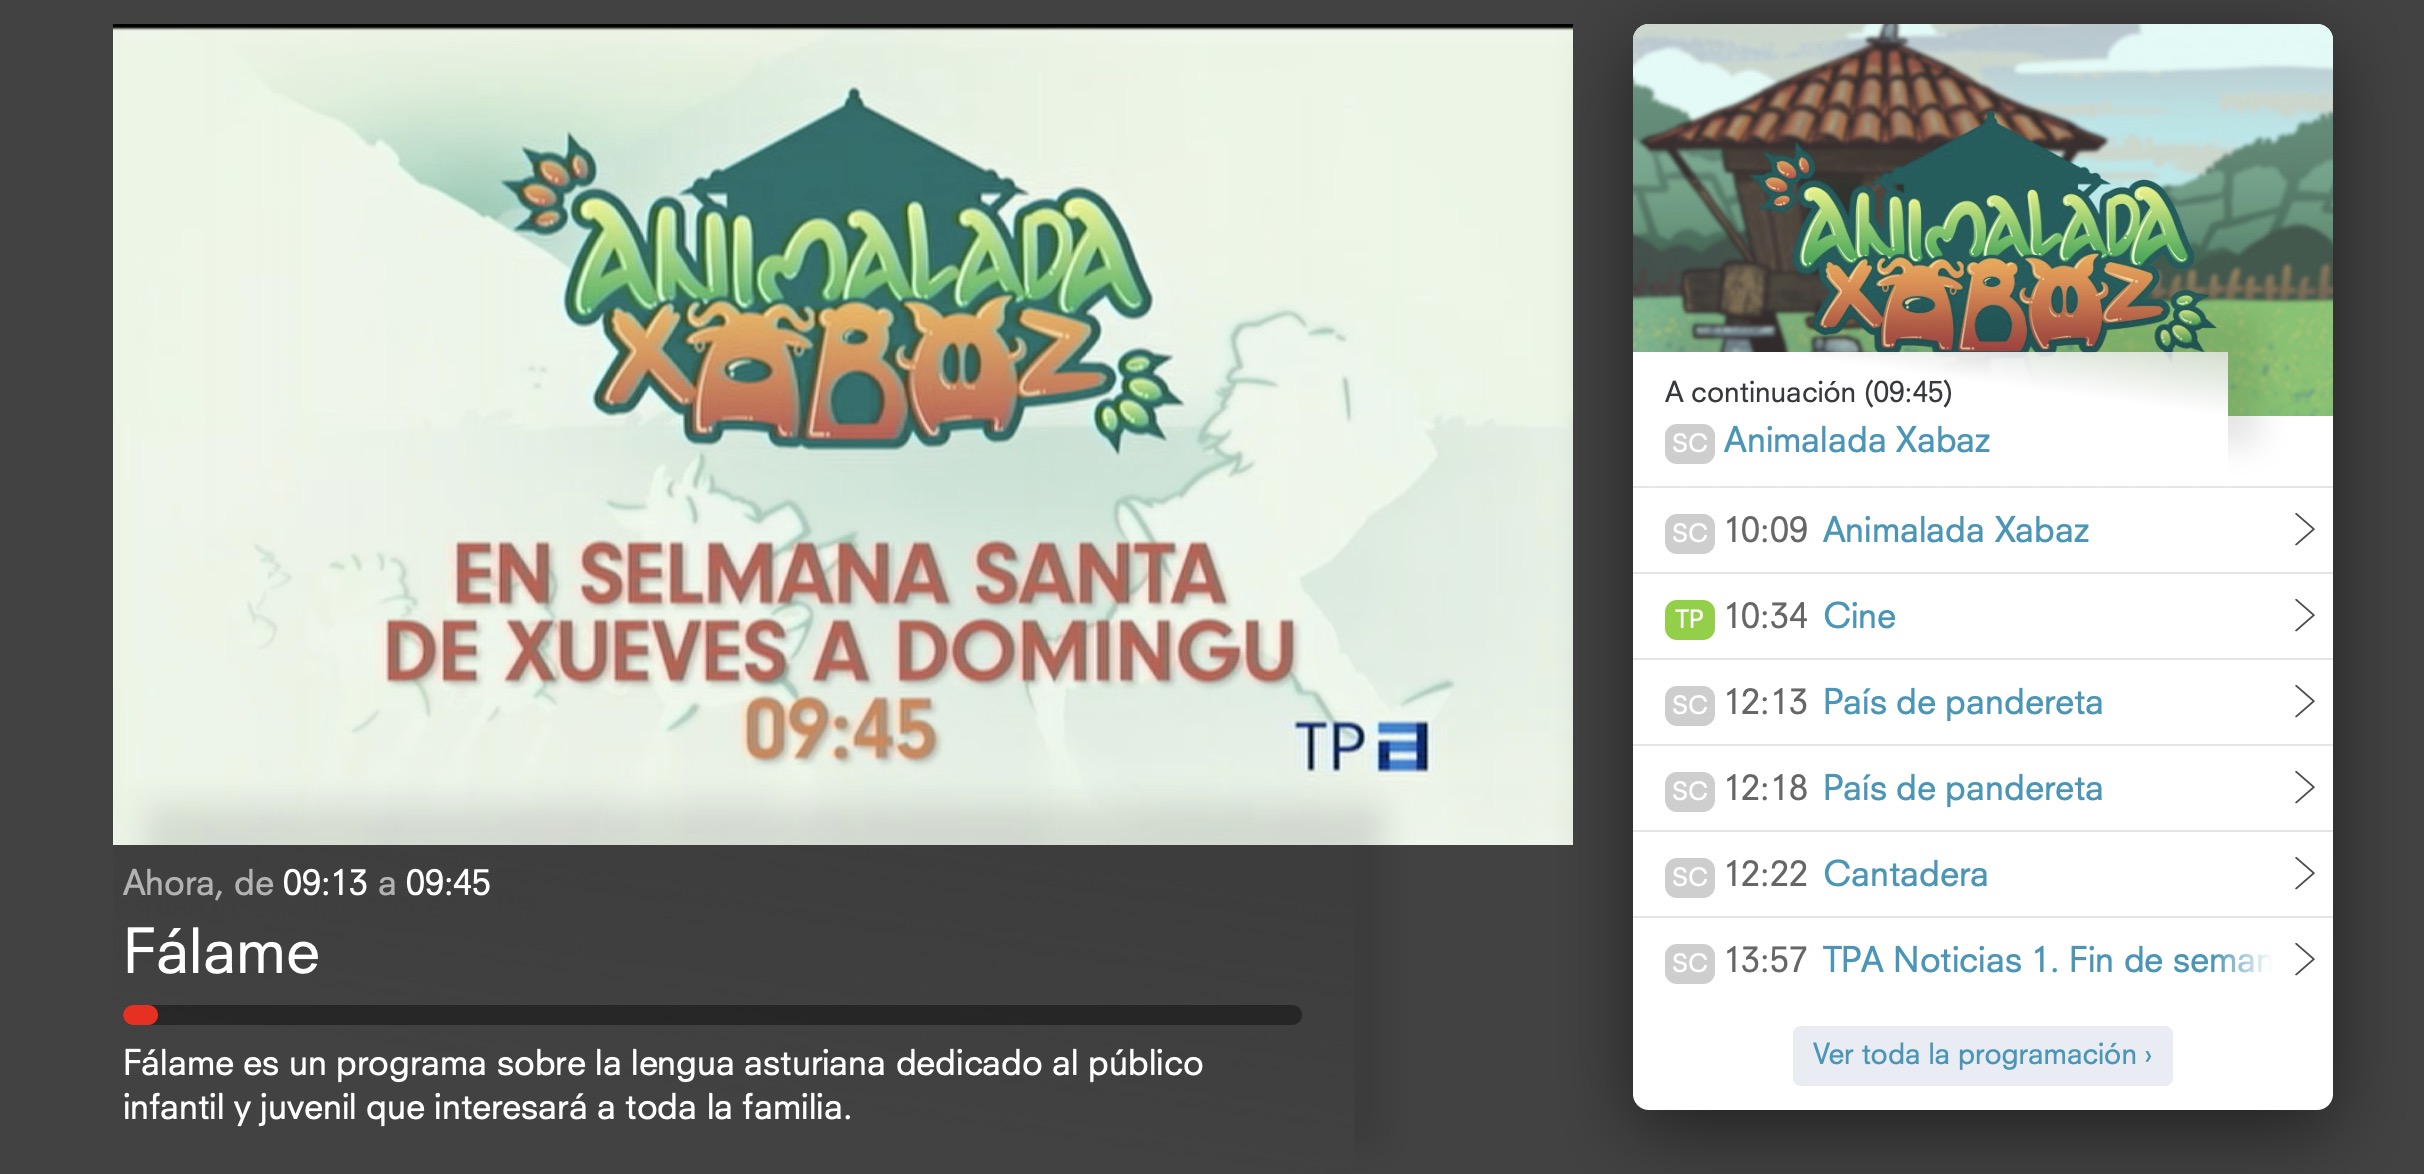The height and width of the screenshot is (1174, 2424).
Task: Click the Fálame red progress bar
Action: point(141,1015)
